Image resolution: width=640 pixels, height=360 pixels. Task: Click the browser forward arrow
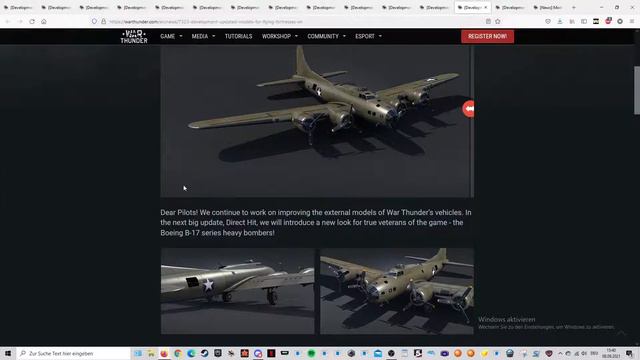tap(20, 21)
